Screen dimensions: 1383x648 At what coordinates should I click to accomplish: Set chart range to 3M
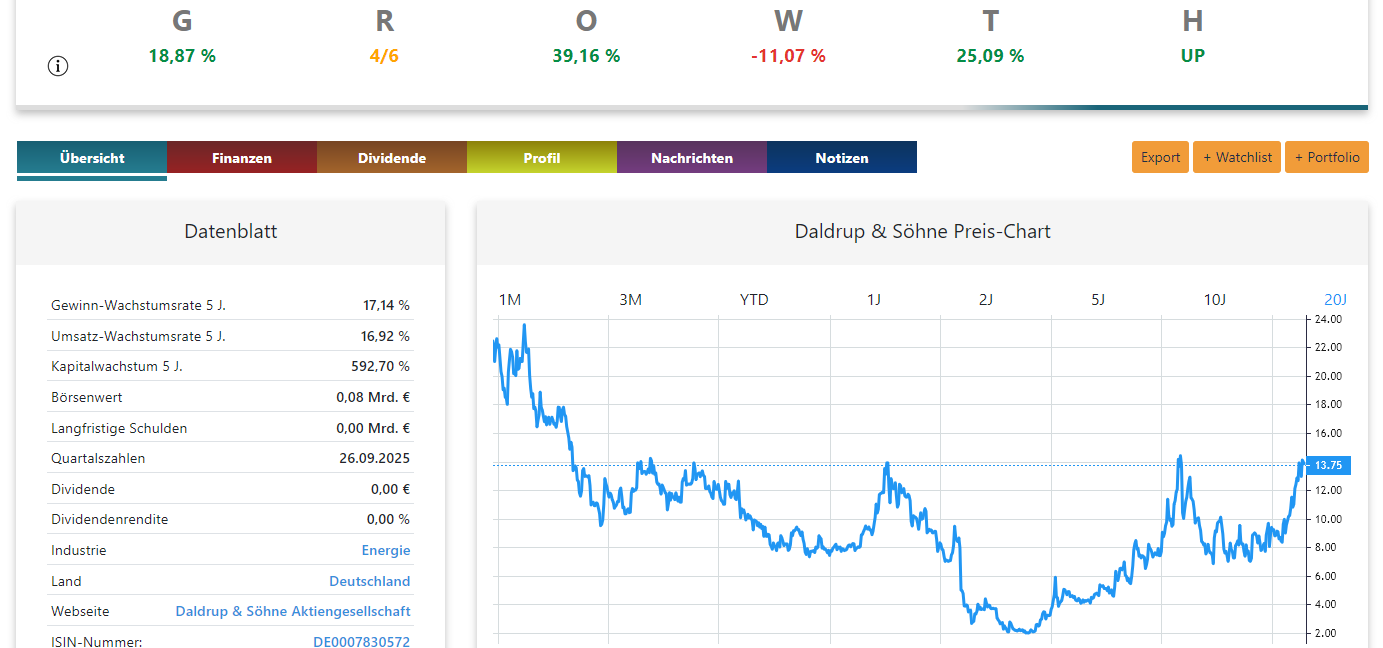coord(630,300)
